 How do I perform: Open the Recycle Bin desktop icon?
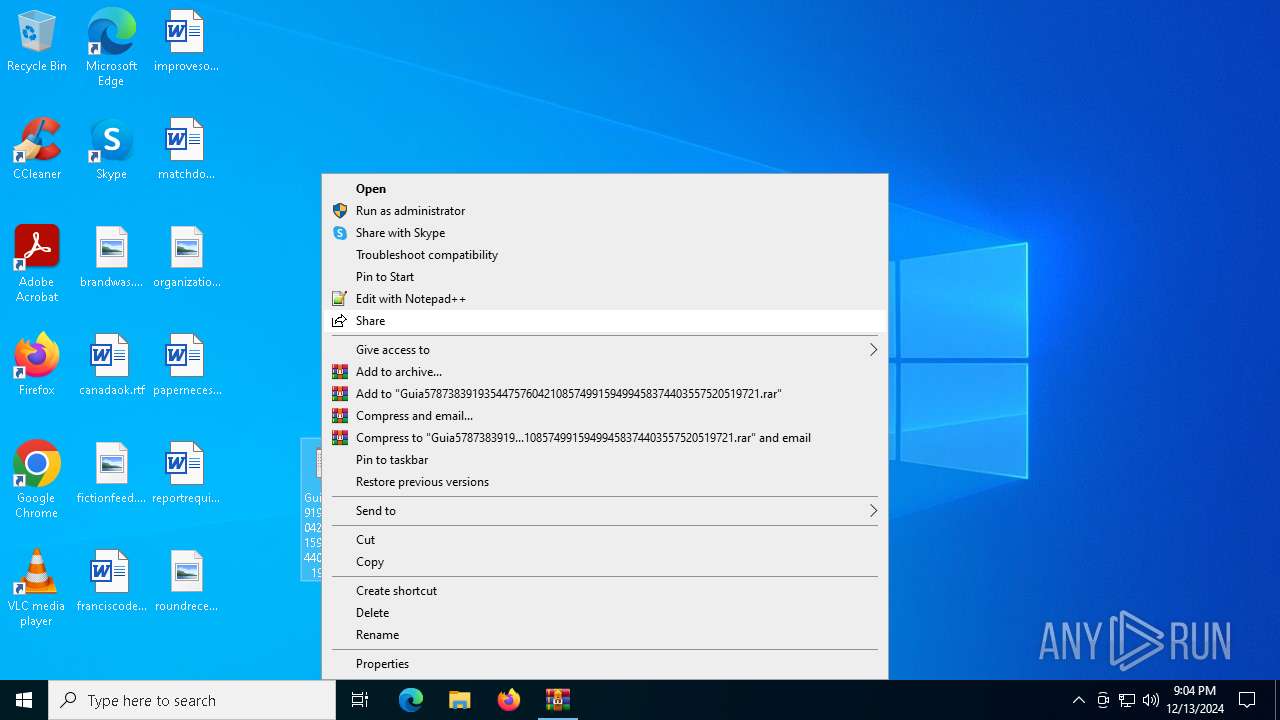pos(37,42)
